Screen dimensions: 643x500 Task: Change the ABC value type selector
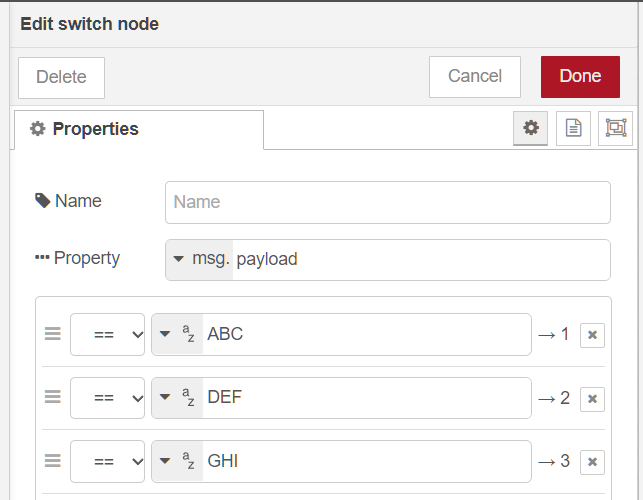click(177, 335)
